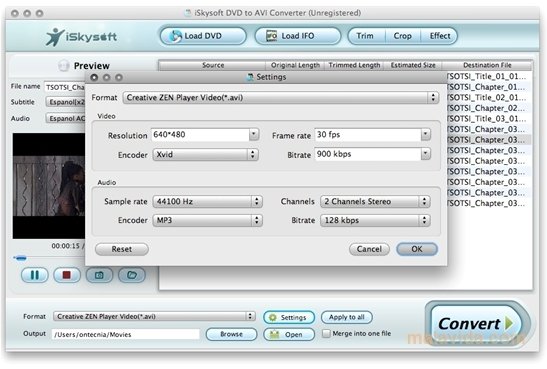Click the Browse button

[x=231, y=334]
